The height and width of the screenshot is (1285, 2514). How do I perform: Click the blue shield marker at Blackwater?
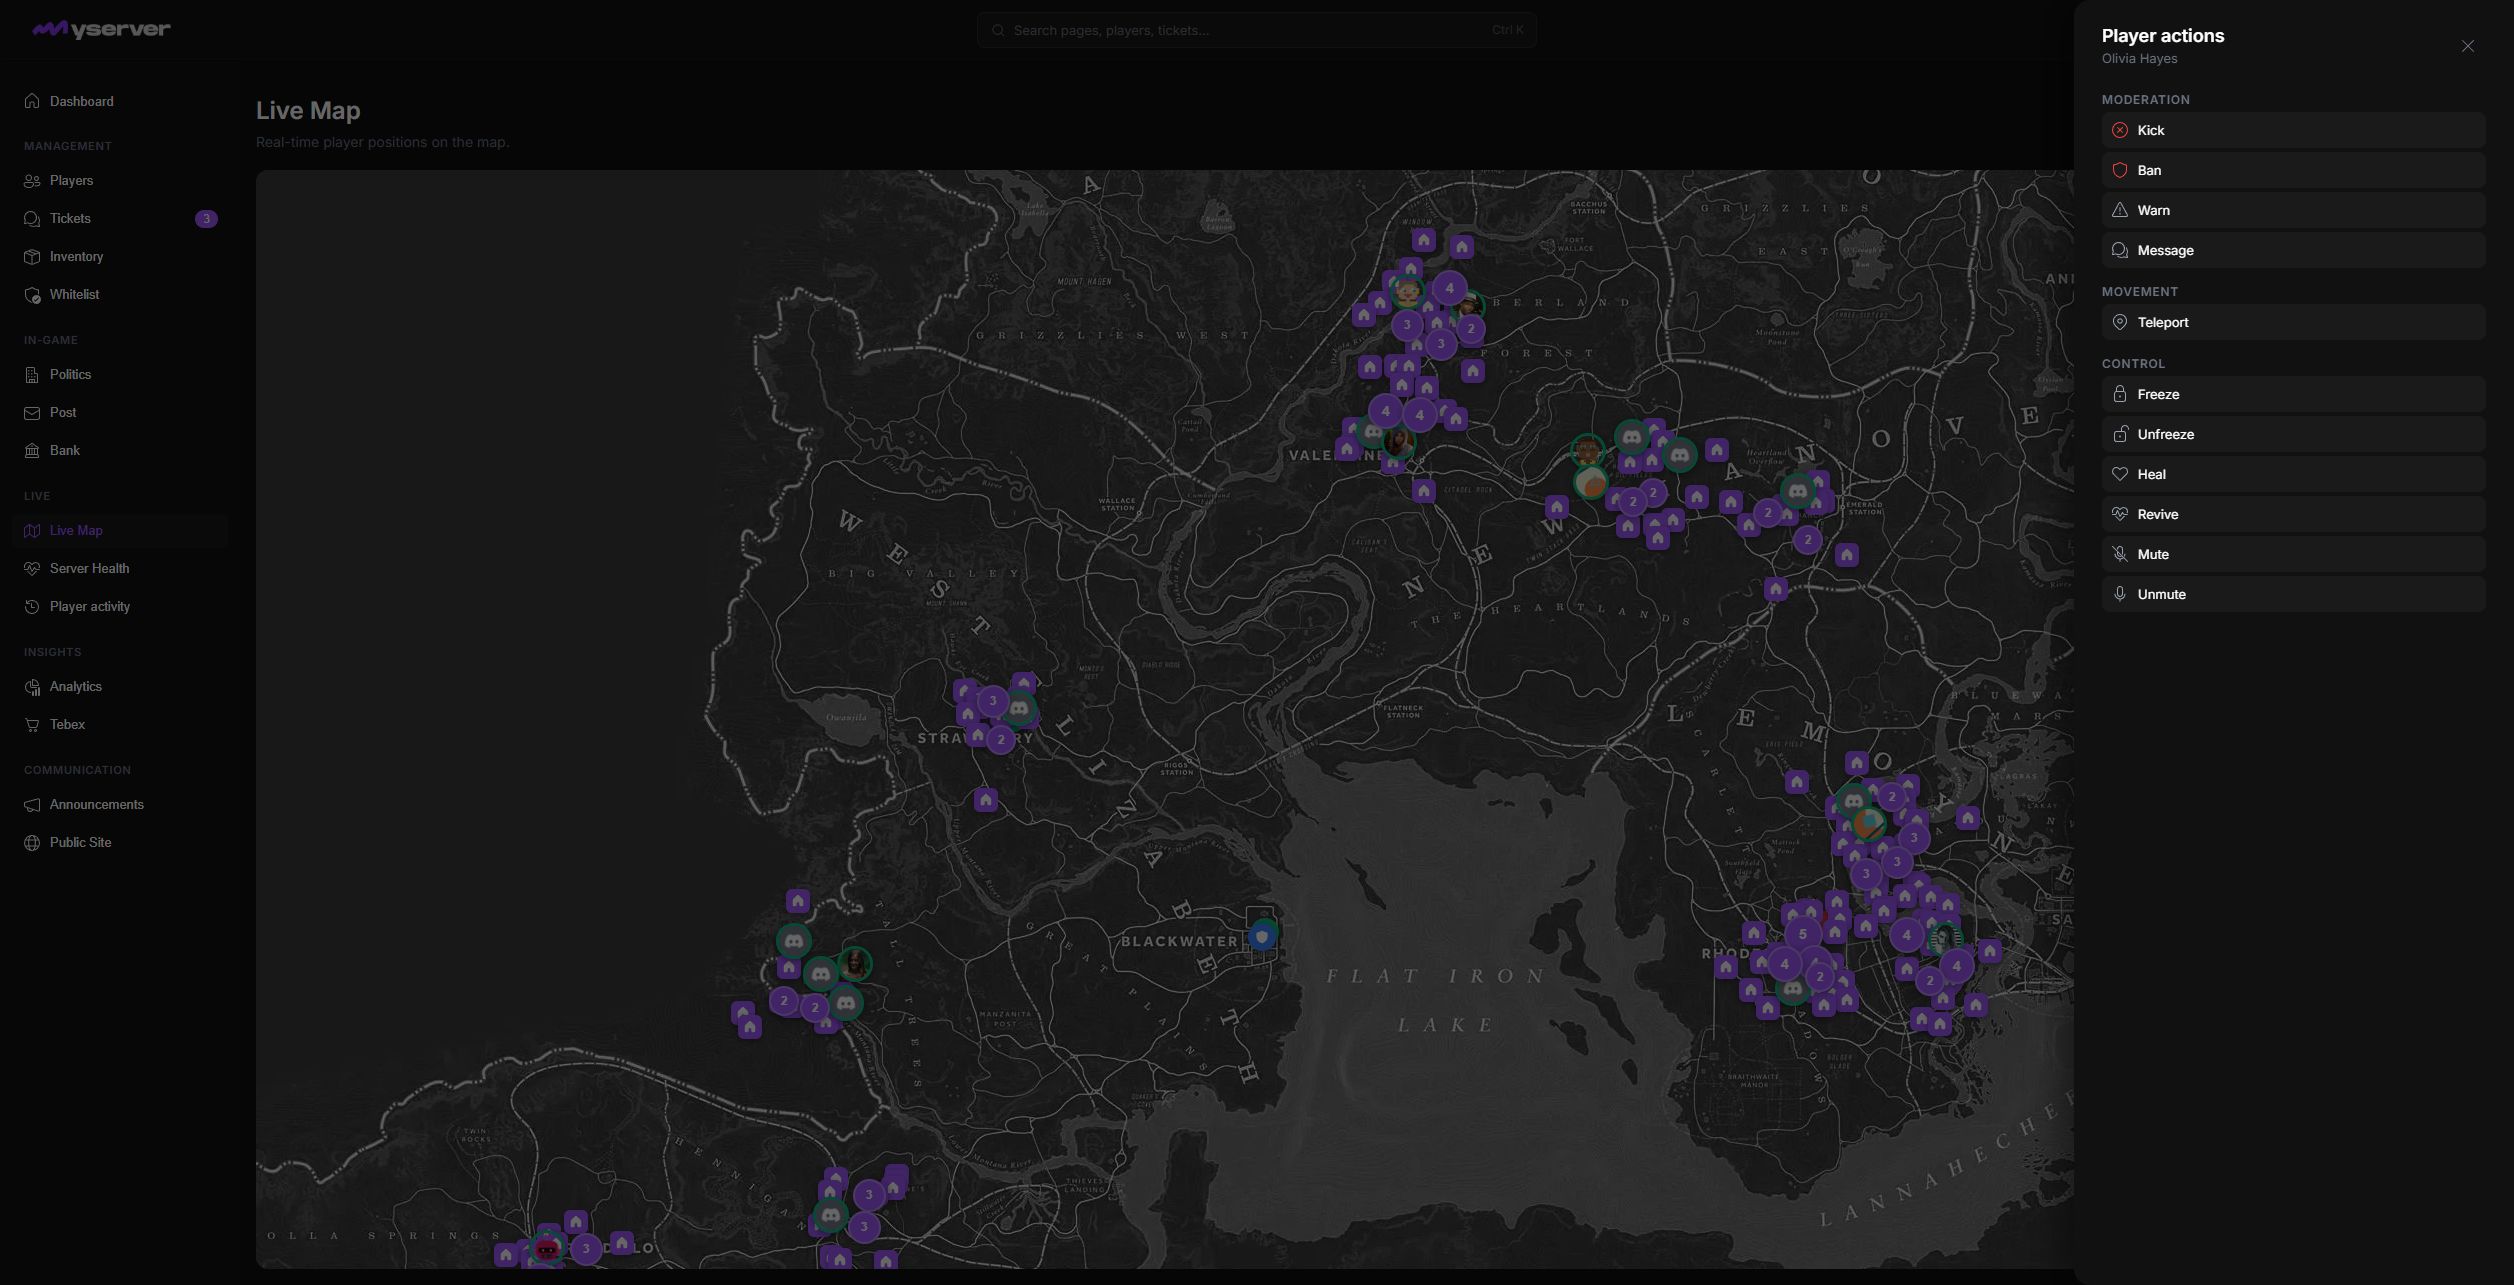[1262, 937]
